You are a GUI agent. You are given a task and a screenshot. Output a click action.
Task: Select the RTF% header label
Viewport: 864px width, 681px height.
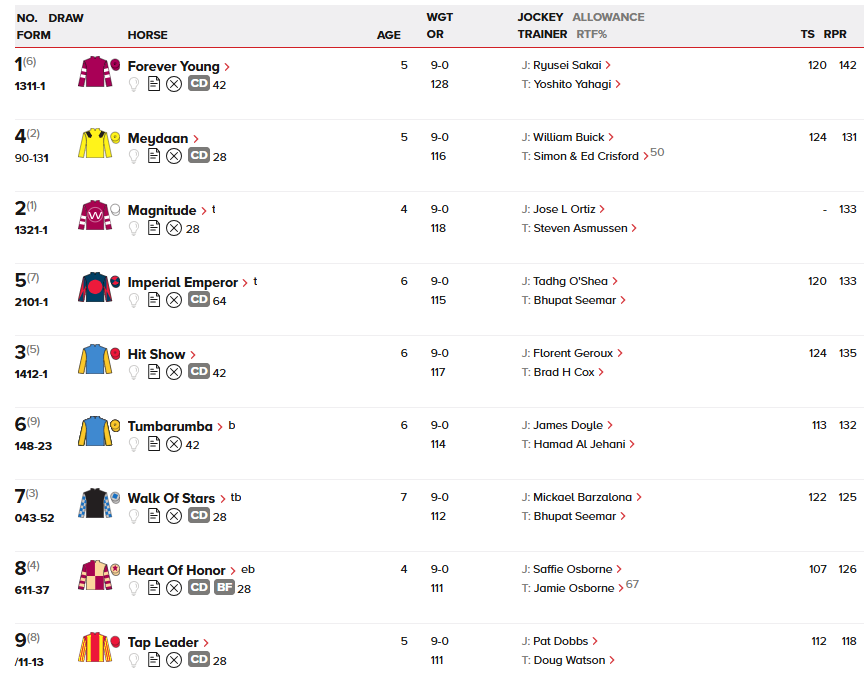[x=591, y=35]
